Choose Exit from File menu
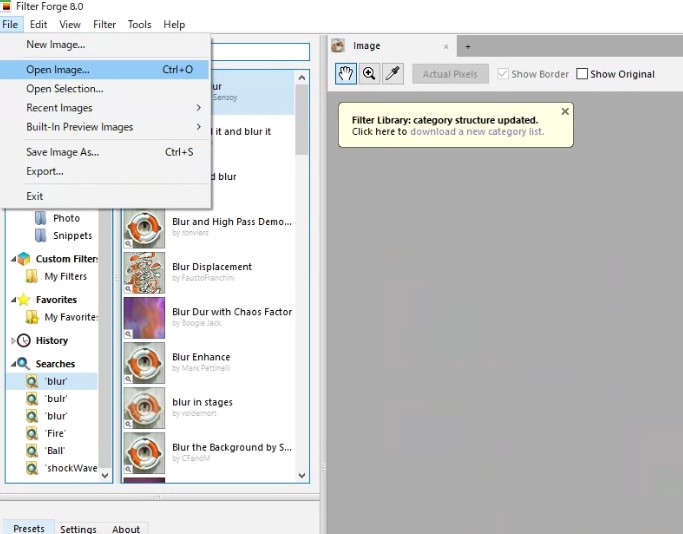The image size is (683, 534). [x=105, y=196]
